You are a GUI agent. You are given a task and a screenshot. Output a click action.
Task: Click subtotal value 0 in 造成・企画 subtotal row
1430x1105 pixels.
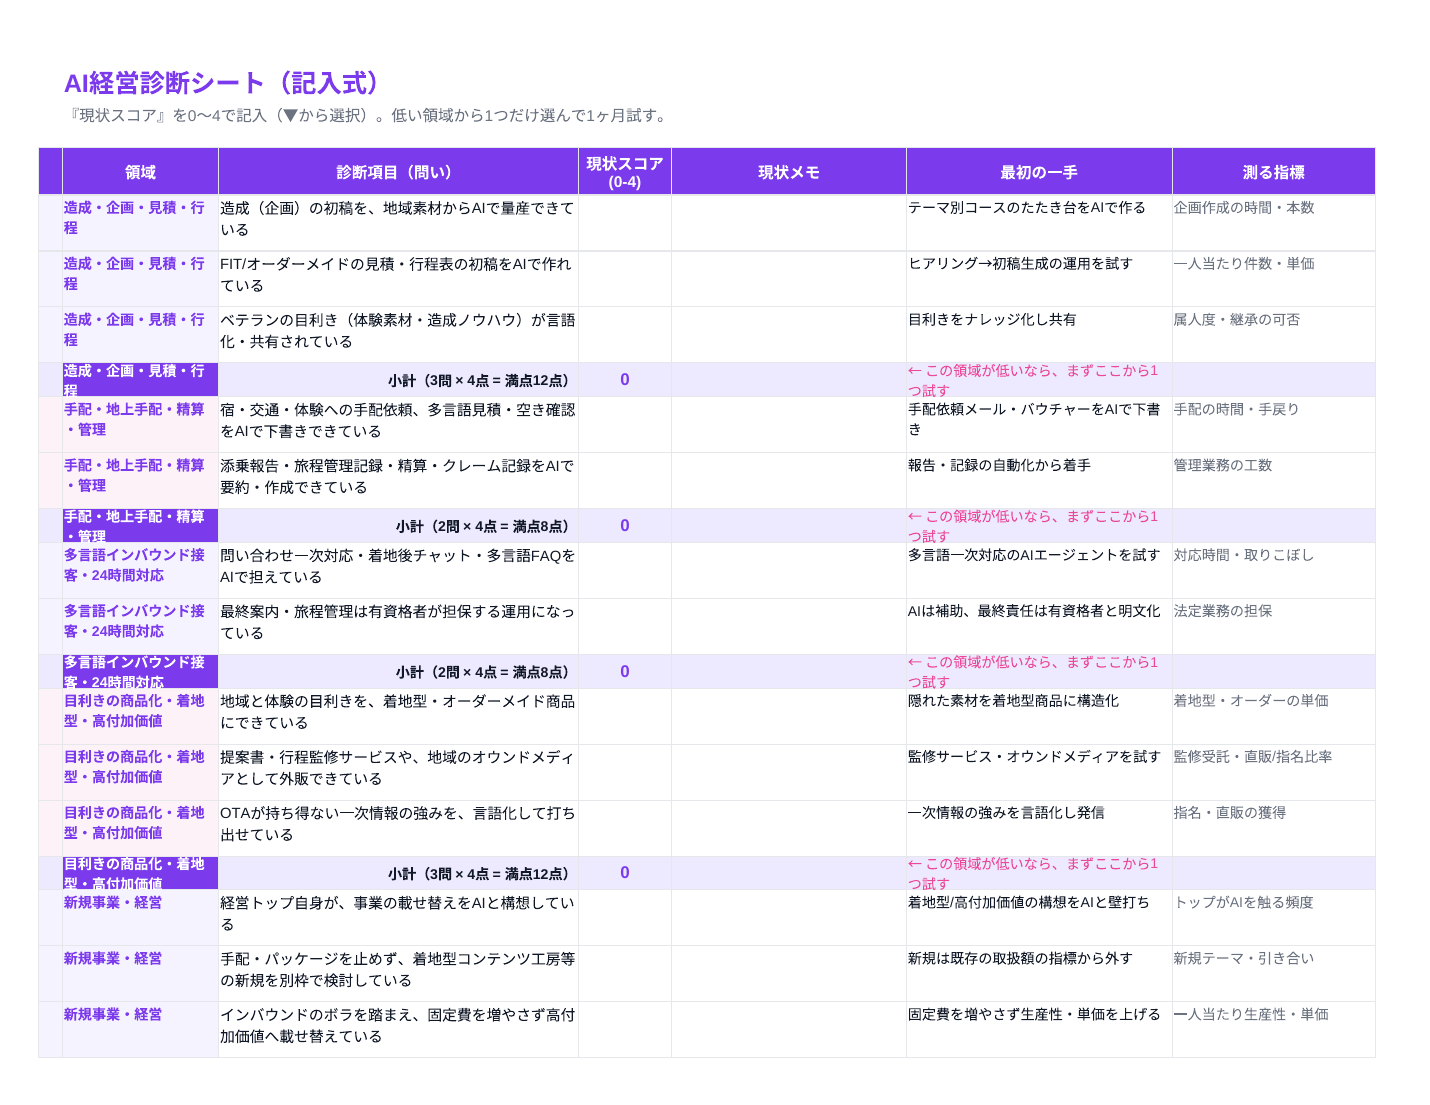[625, 380]
